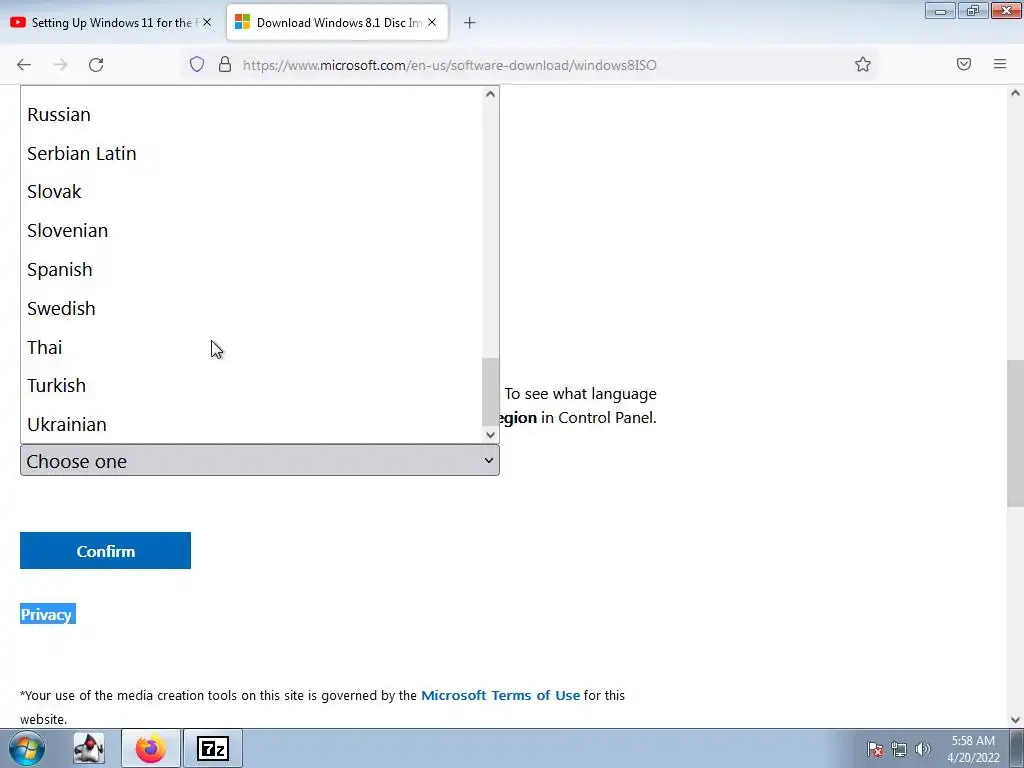
Task: Open the Action Center flag tray icon
Action: (x=875, y=749)
